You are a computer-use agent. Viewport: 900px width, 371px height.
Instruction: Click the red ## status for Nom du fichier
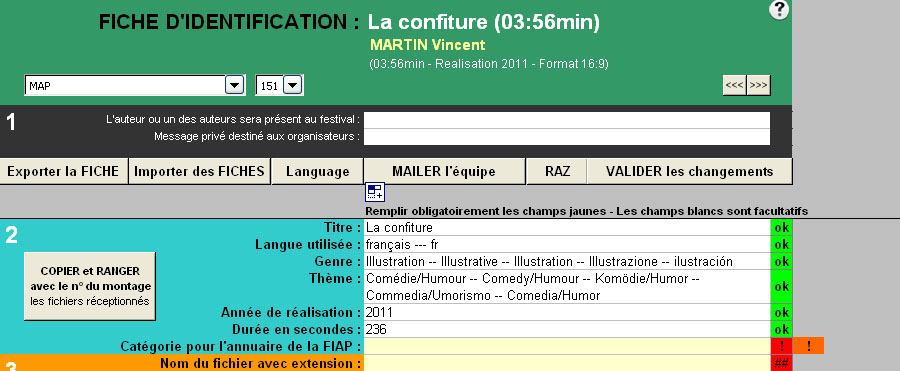(x=781, y=364)
